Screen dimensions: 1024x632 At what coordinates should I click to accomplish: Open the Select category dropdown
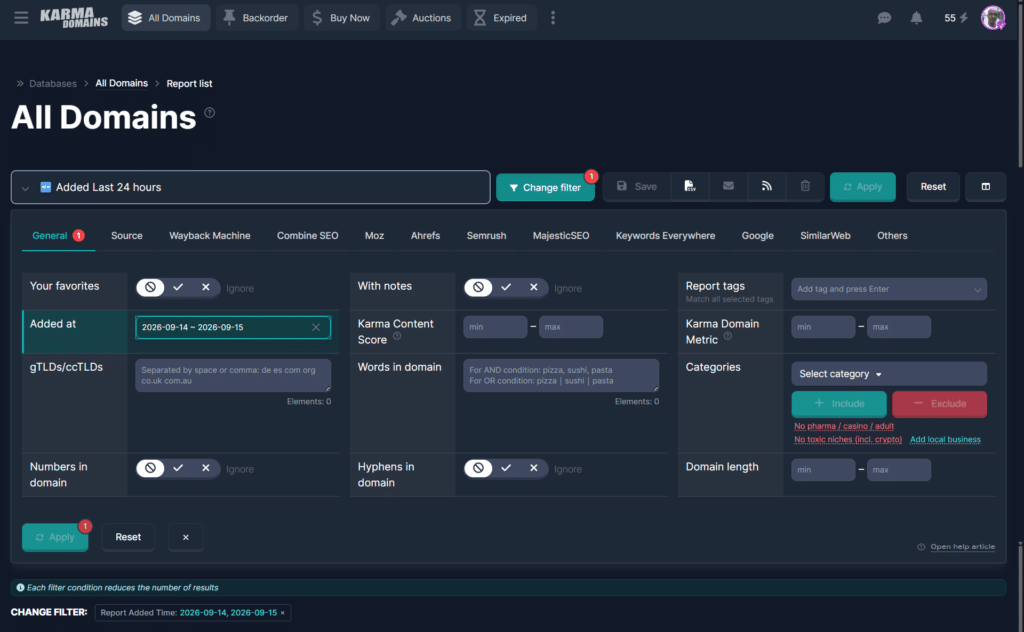[x=889, y=374]
